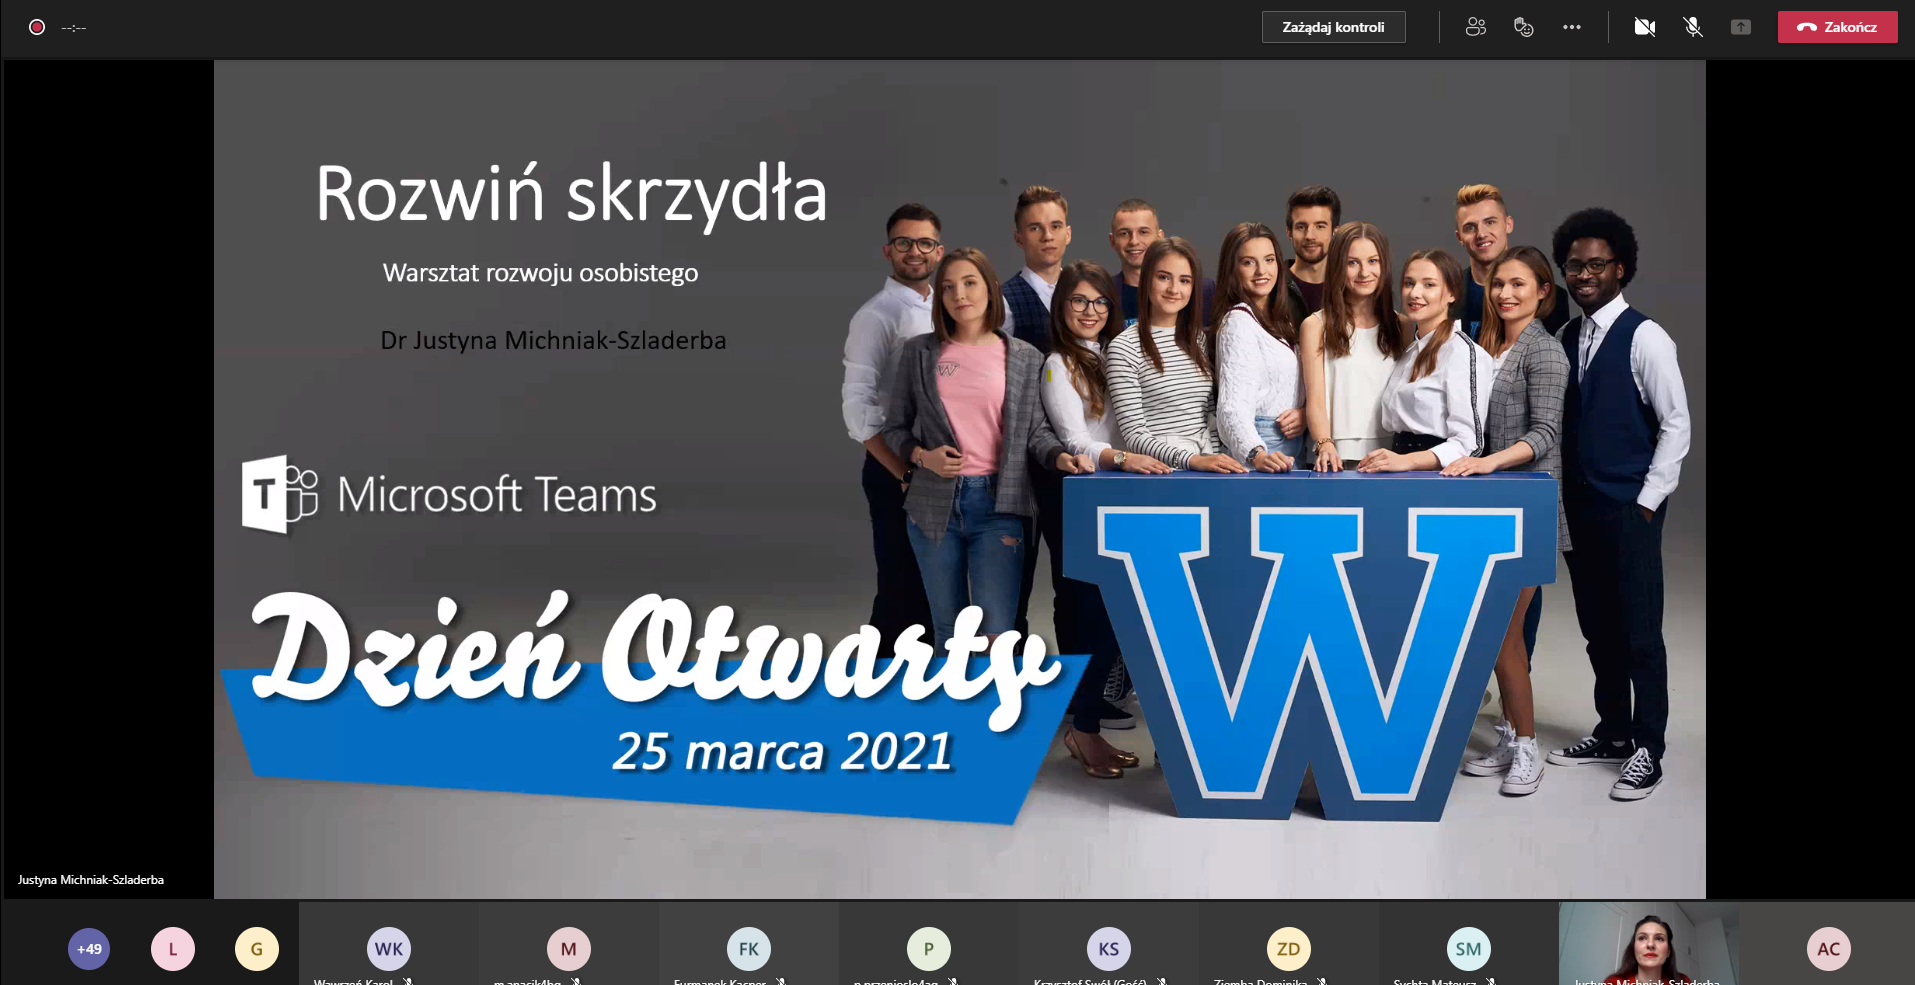This screenshot has height=985, width=1915.
Task: Unmute the microphone
Action: click(x=1692, y=27)
